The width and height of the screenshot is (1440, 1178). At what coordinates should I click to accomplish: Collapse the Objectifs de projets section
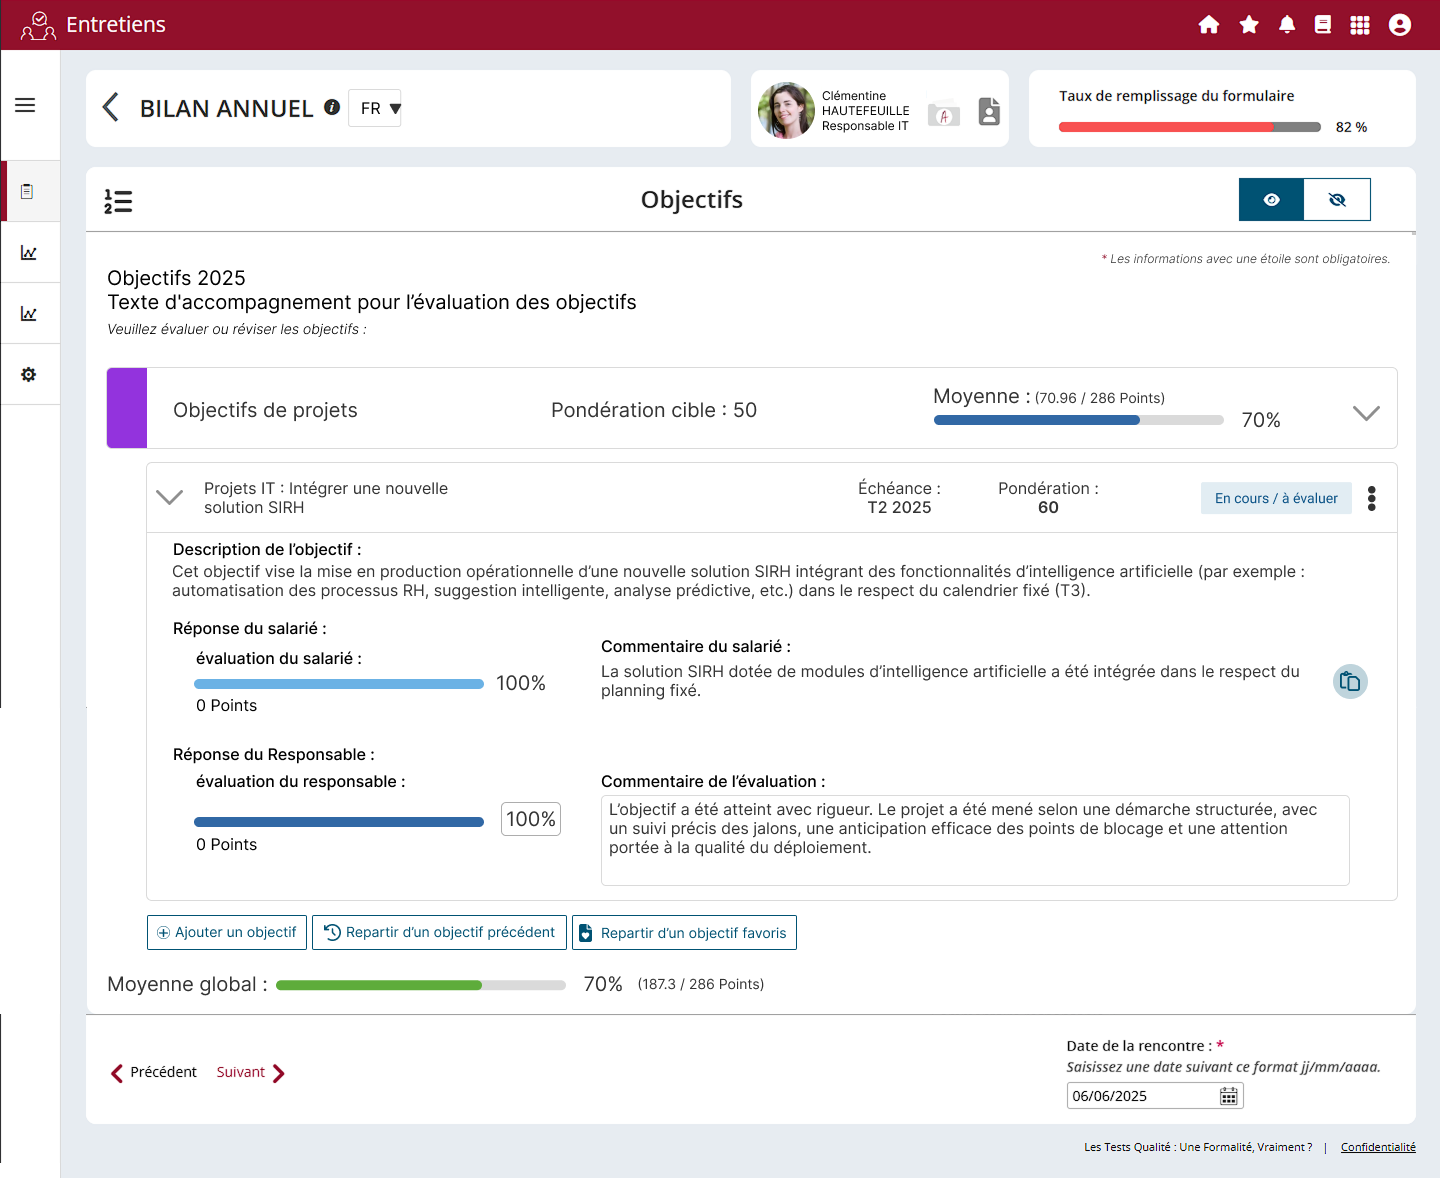pos(1366,413)
